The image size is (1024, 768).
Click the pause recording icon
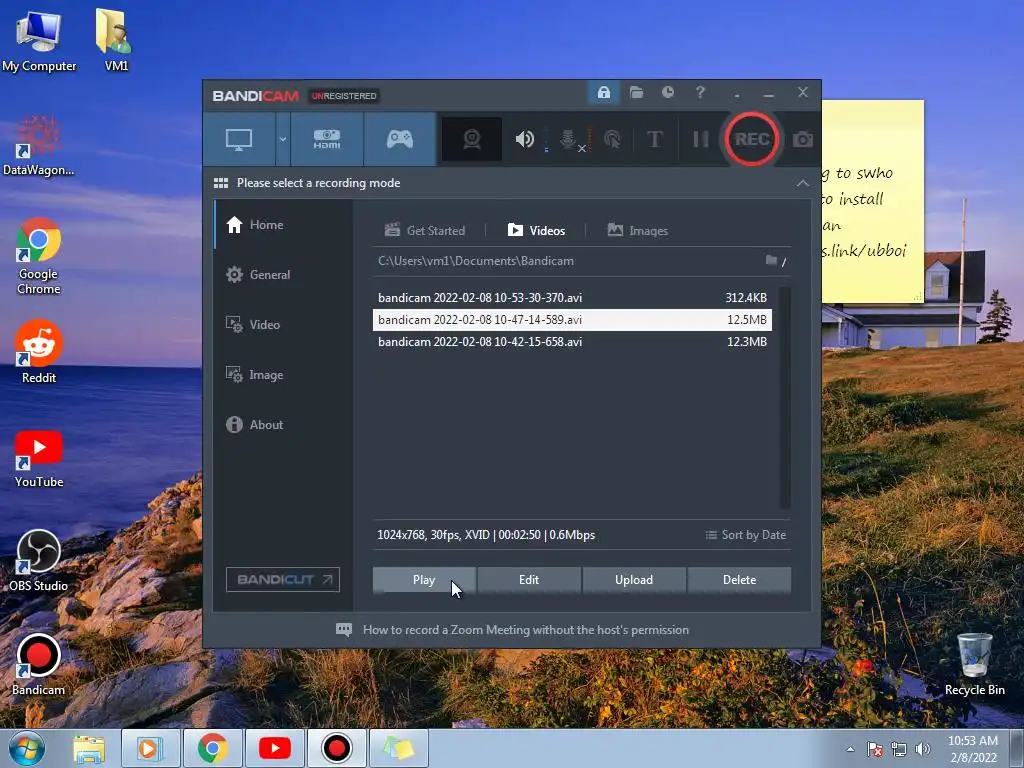(700, 139)
